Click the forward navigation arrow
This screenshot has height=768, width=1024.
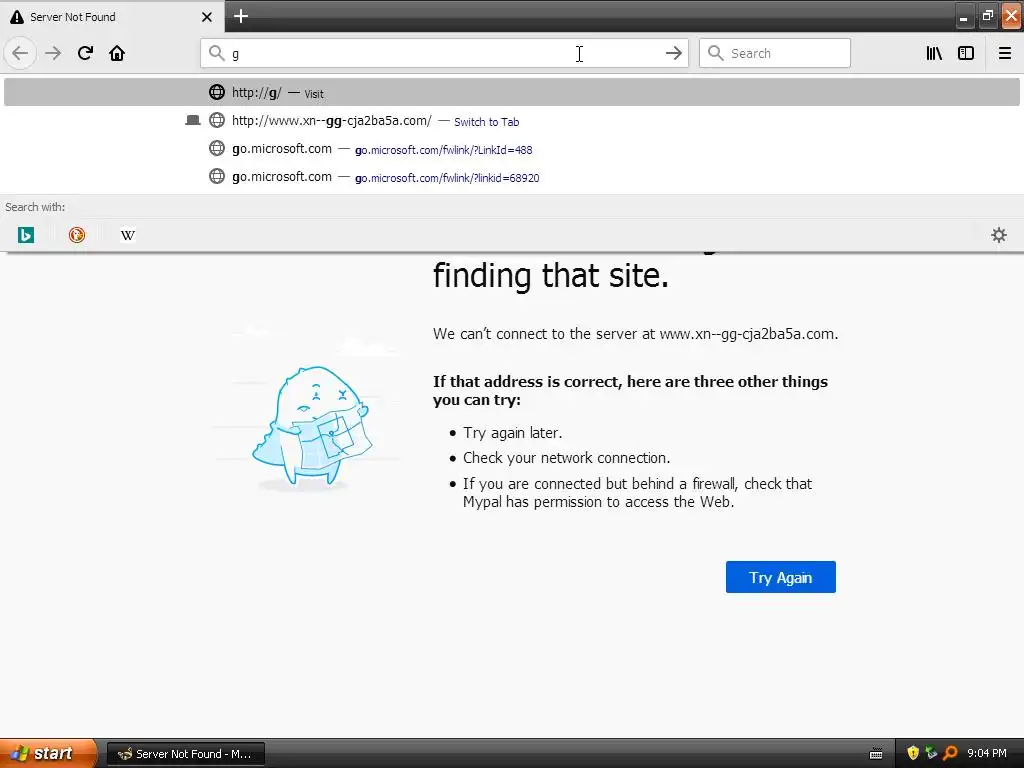pos(53,53)
